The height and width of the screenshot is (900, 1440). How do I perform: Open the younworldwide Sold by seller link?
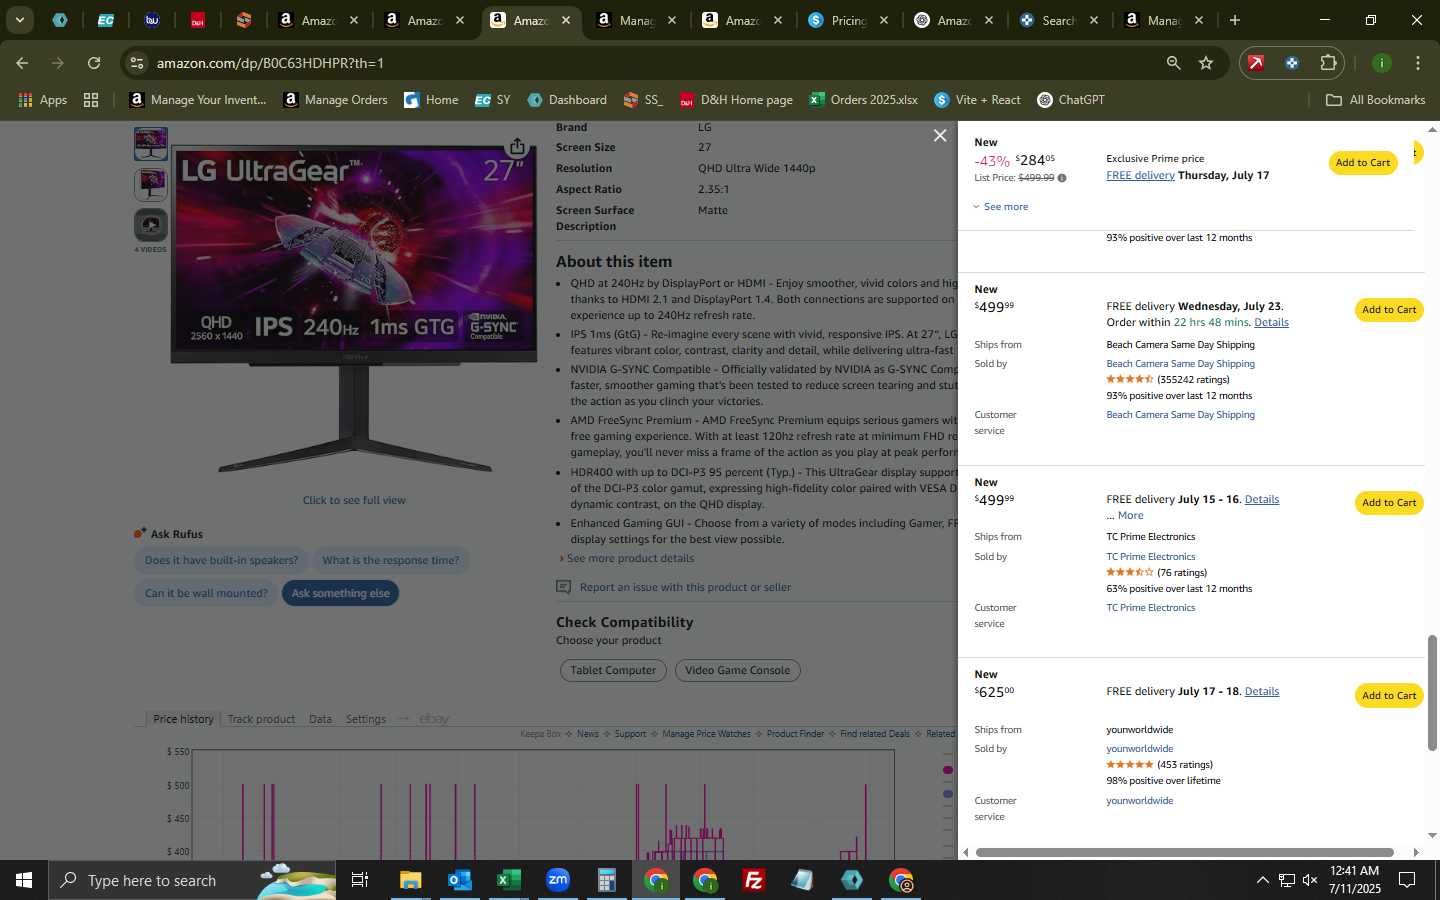(1139, 749)
